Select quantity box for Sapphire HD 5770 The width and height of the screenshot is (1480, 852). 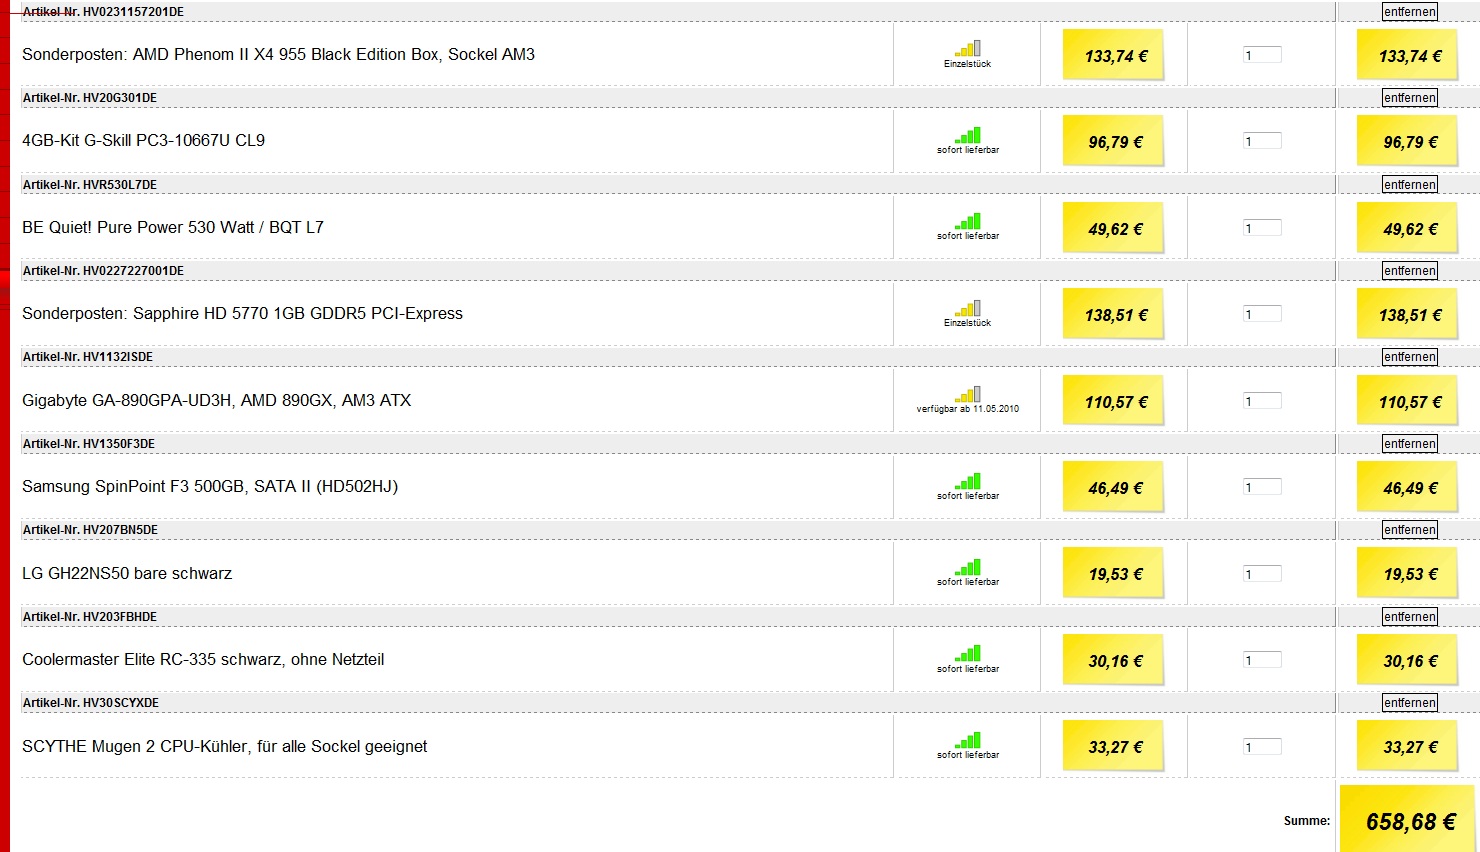[x=1262, y=314]
